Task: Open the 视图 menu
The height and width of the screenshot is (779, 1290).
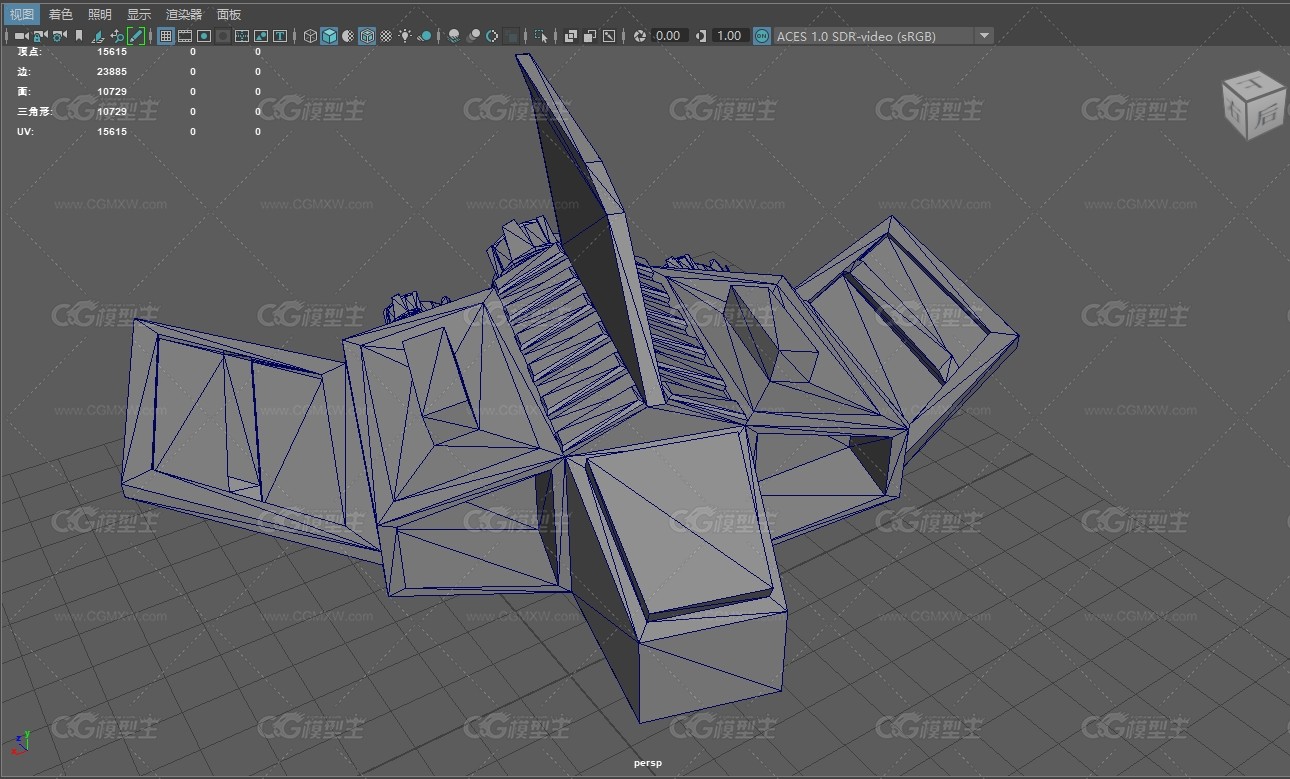Action: tap(21, 14)
